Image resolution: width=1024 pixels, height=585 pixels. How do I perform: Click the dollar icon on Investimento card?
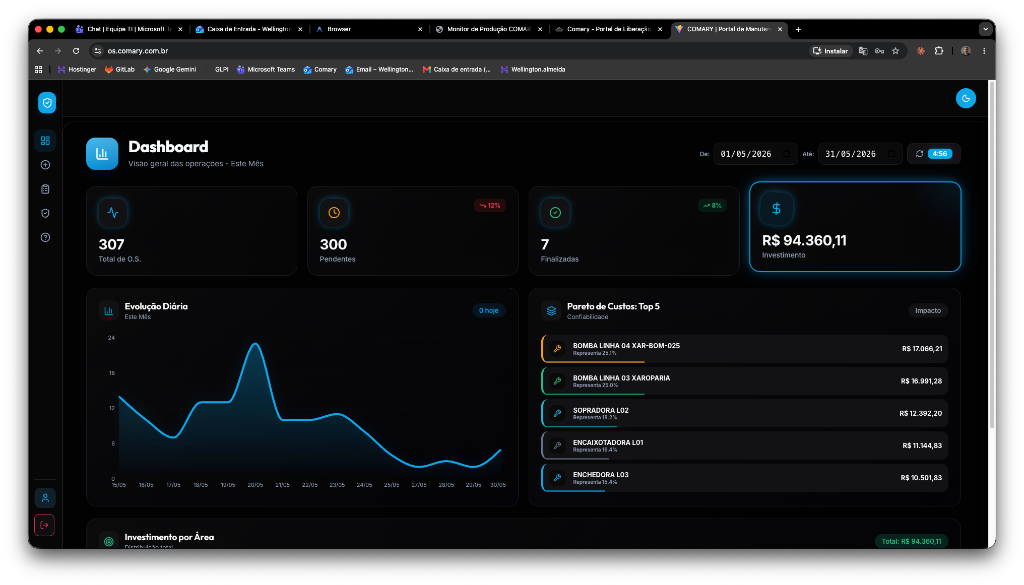point(776,208)
